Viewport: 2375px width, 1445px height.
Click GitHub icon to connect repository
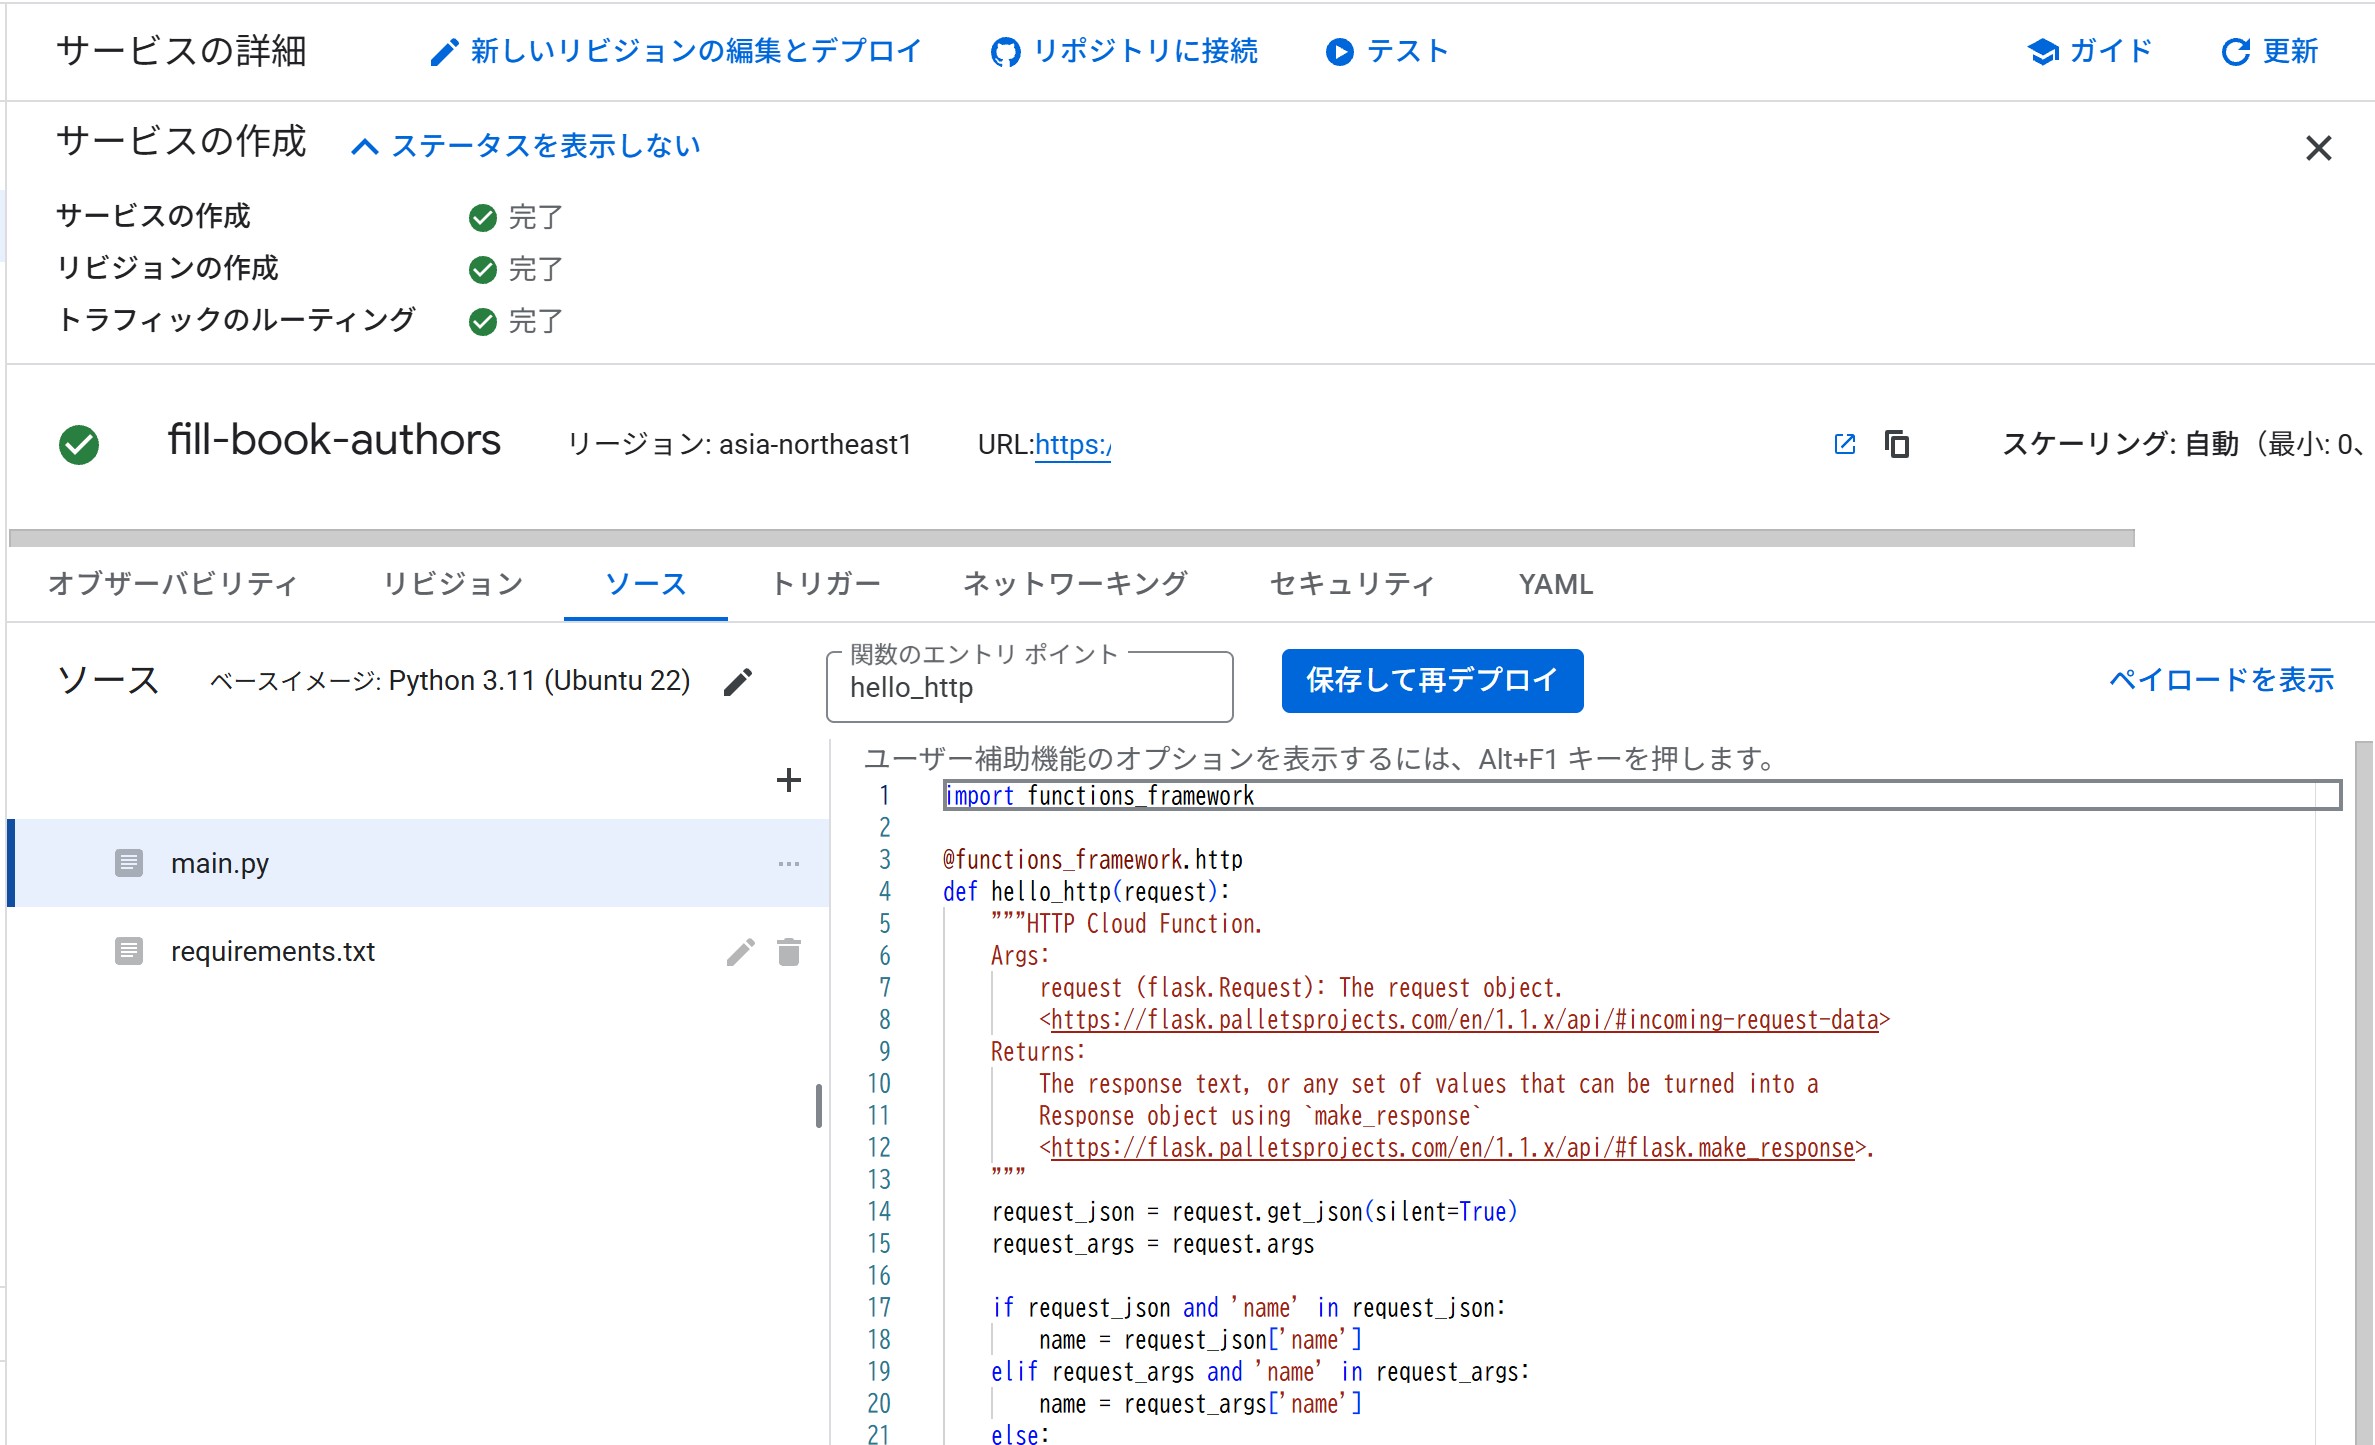coord(1005,52)
